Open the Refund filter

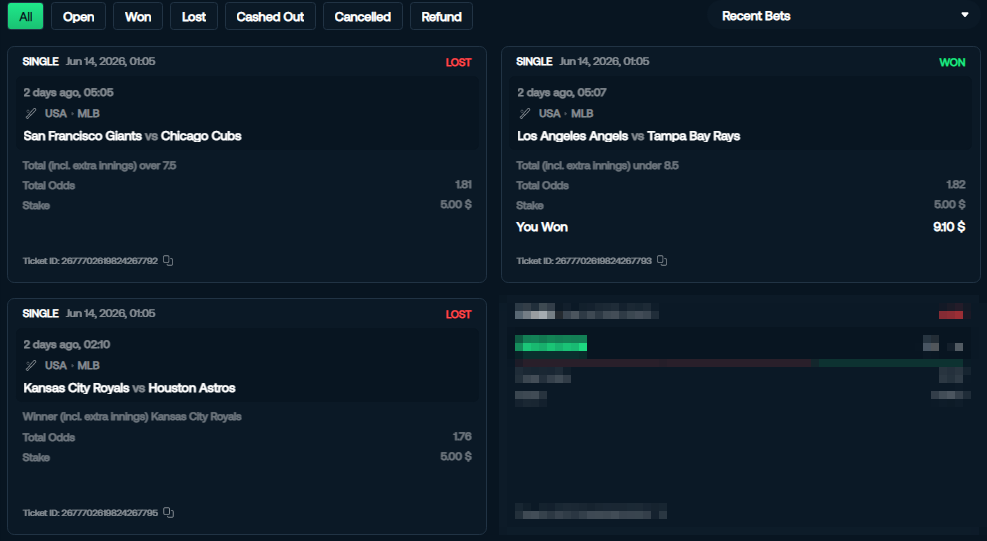(x=441, y=16)
